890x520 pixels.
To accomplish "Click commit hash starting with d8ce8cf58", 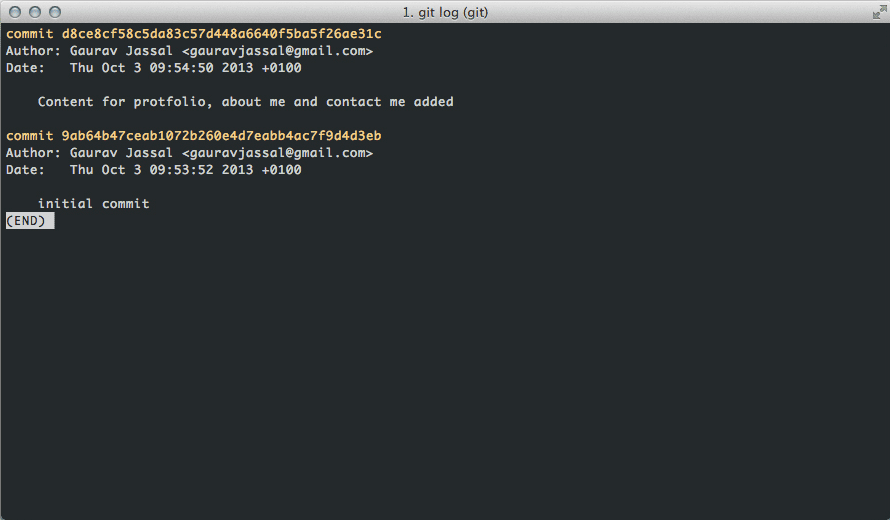I will (221, 34).
